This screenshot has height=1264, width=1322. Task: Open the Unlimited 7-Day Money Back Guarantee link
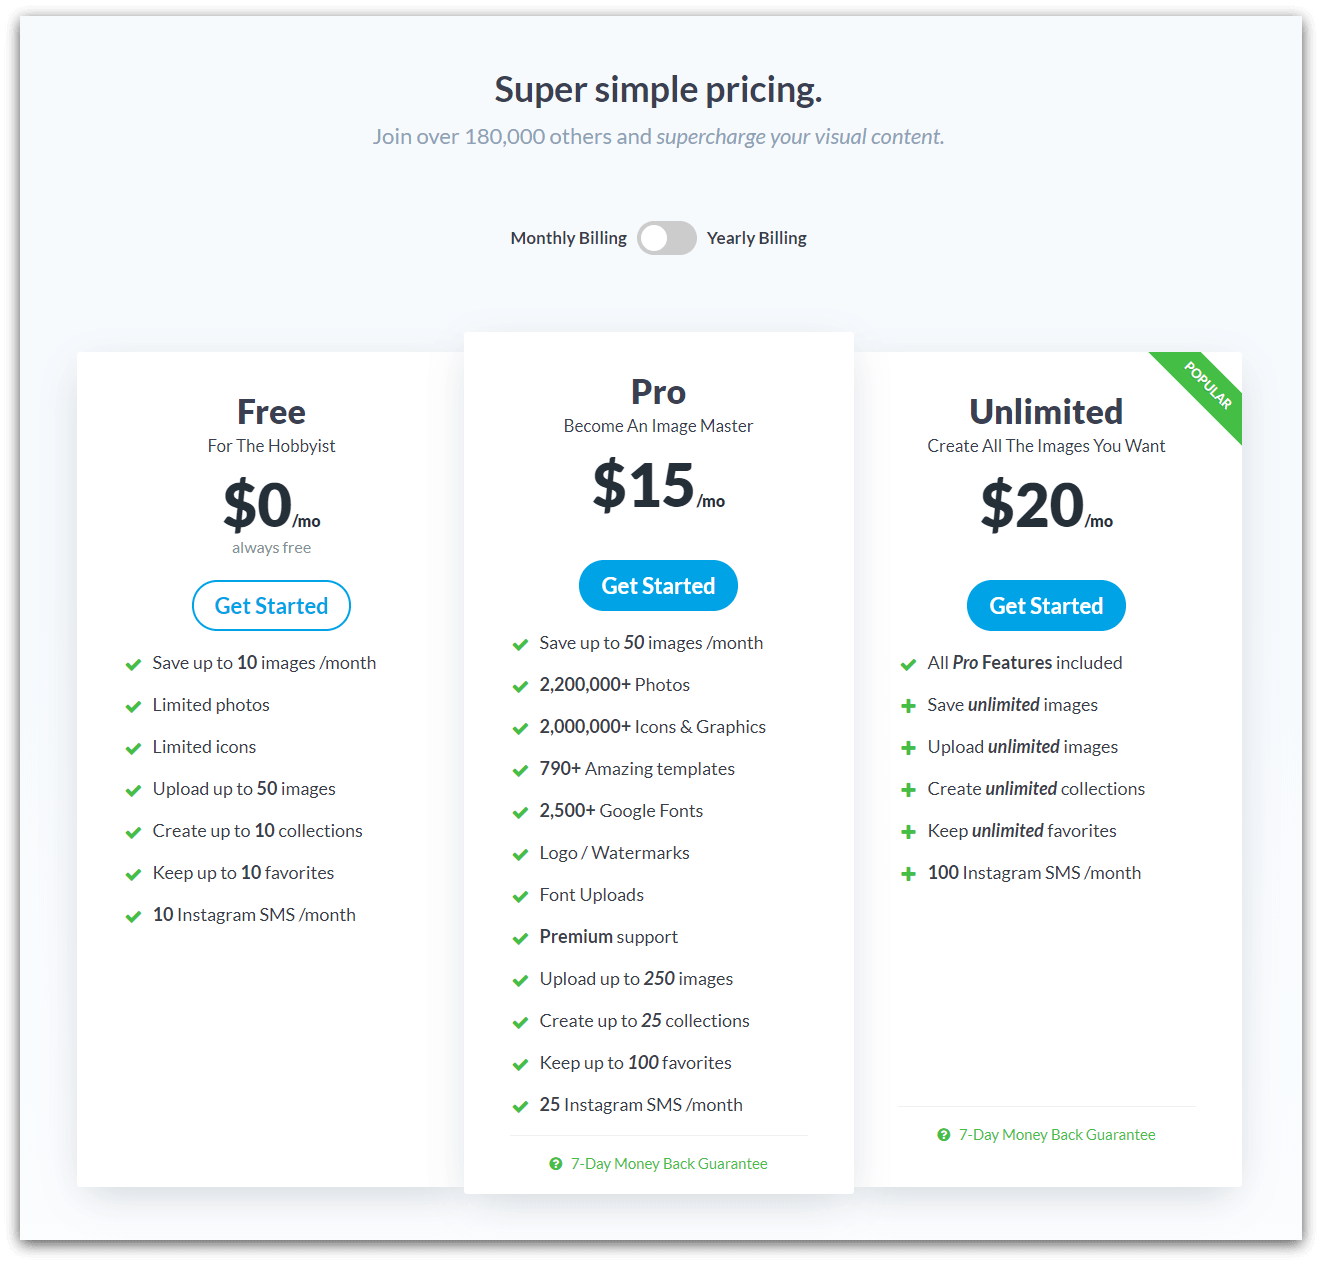(1056, 1134)
